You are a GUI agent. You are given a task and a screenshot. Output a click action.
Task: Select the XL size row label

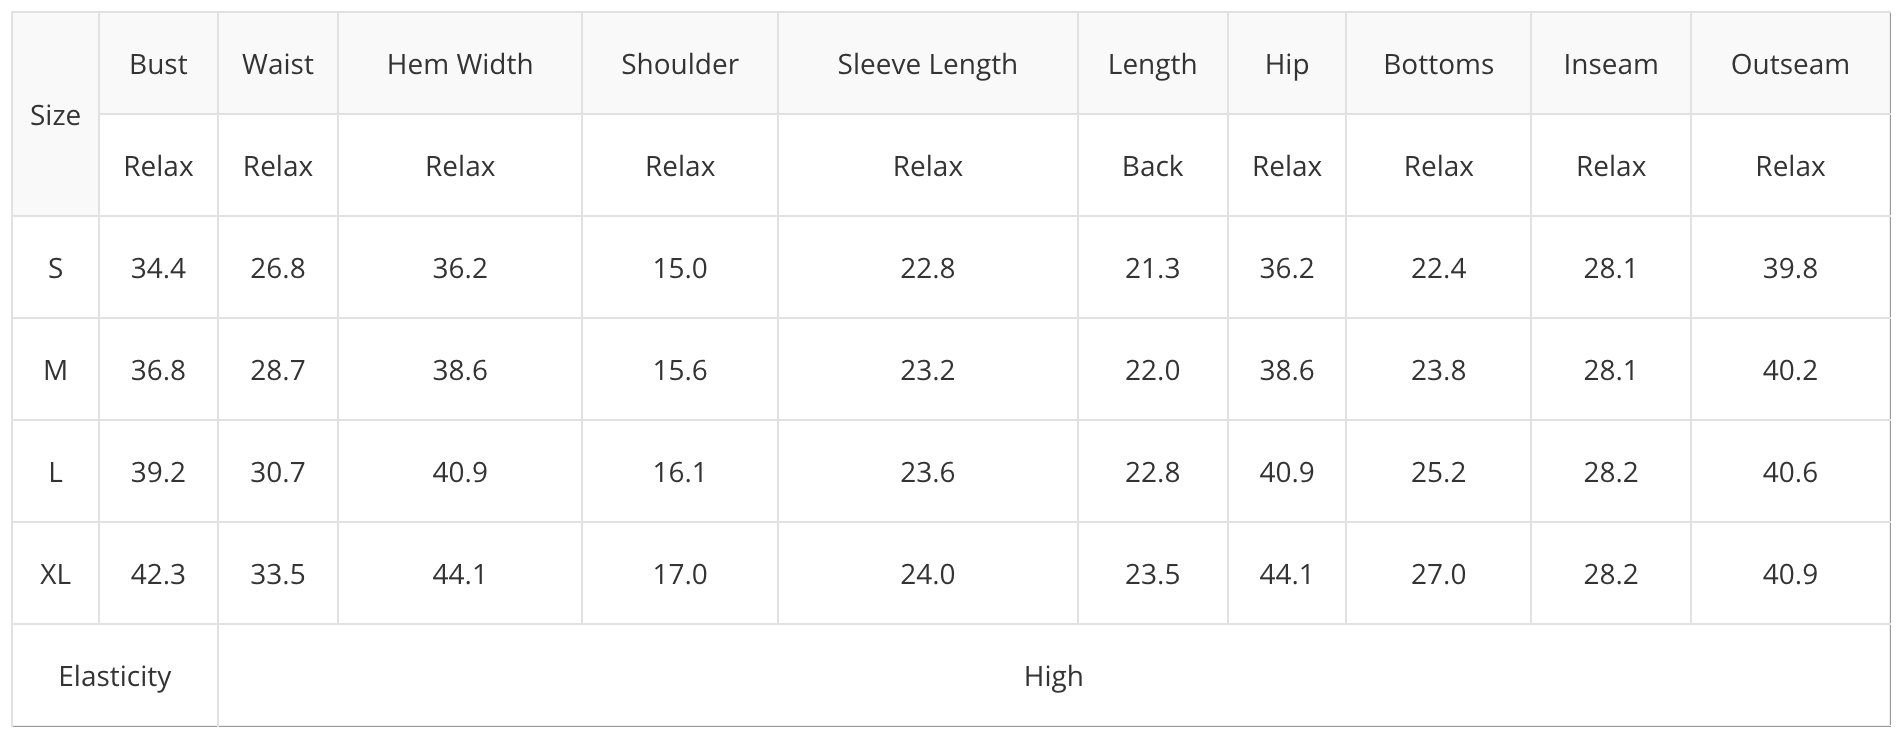pyautogui.click(x=55, y=574)
